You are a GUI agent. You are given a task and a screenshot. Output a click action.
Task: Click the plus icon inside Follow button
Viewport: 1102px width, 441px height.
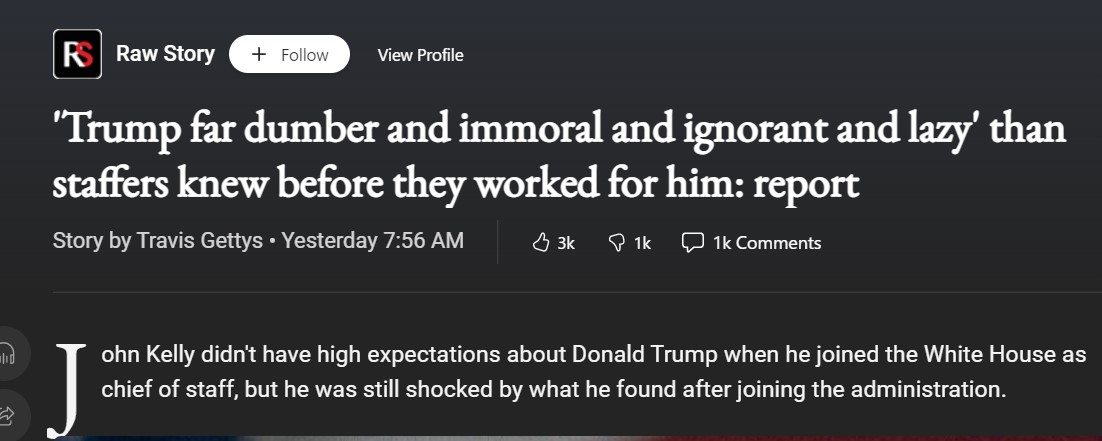pyautogui.click(x=259, y=55)
